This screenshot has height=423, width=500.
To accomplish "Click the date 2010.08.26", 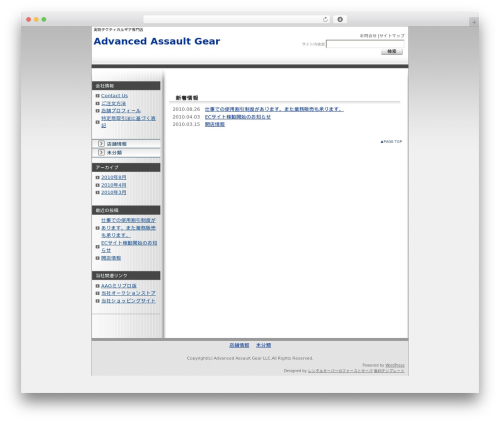I will coord(186,109).
